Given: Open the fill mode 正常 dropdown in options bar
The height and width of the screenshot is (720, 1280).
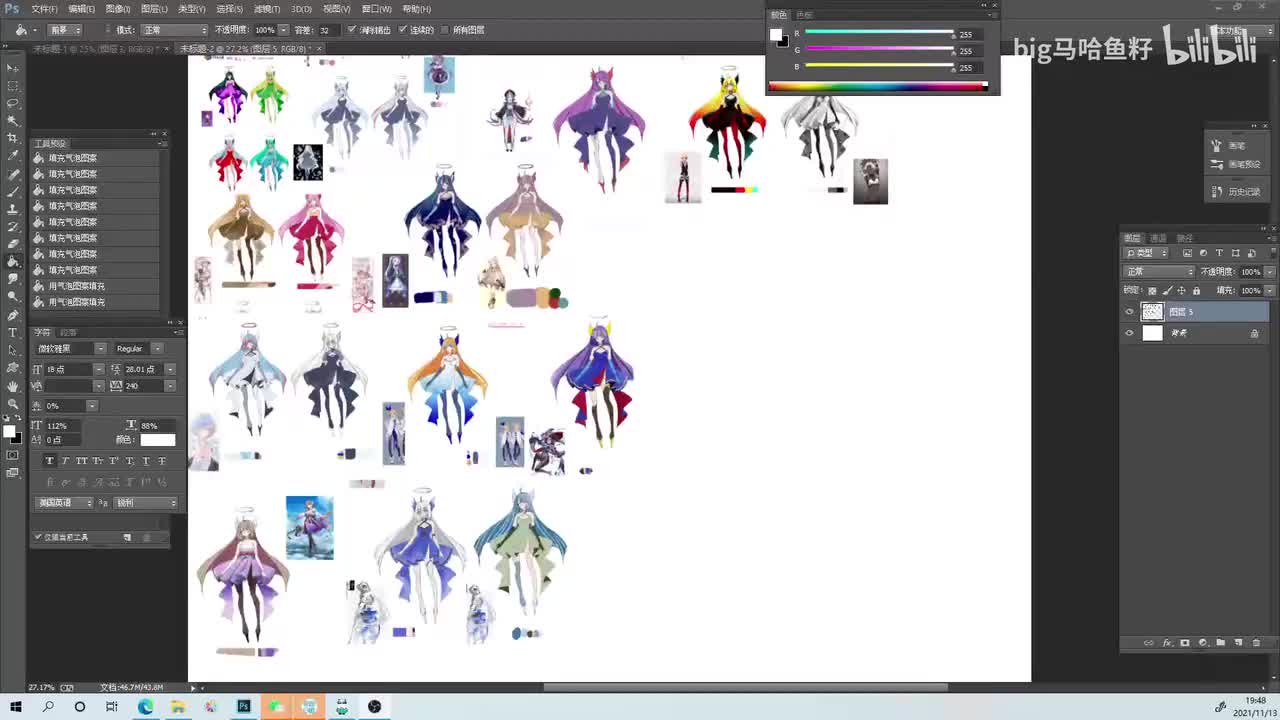Looking at the screenshot, I should coord(175,30).
